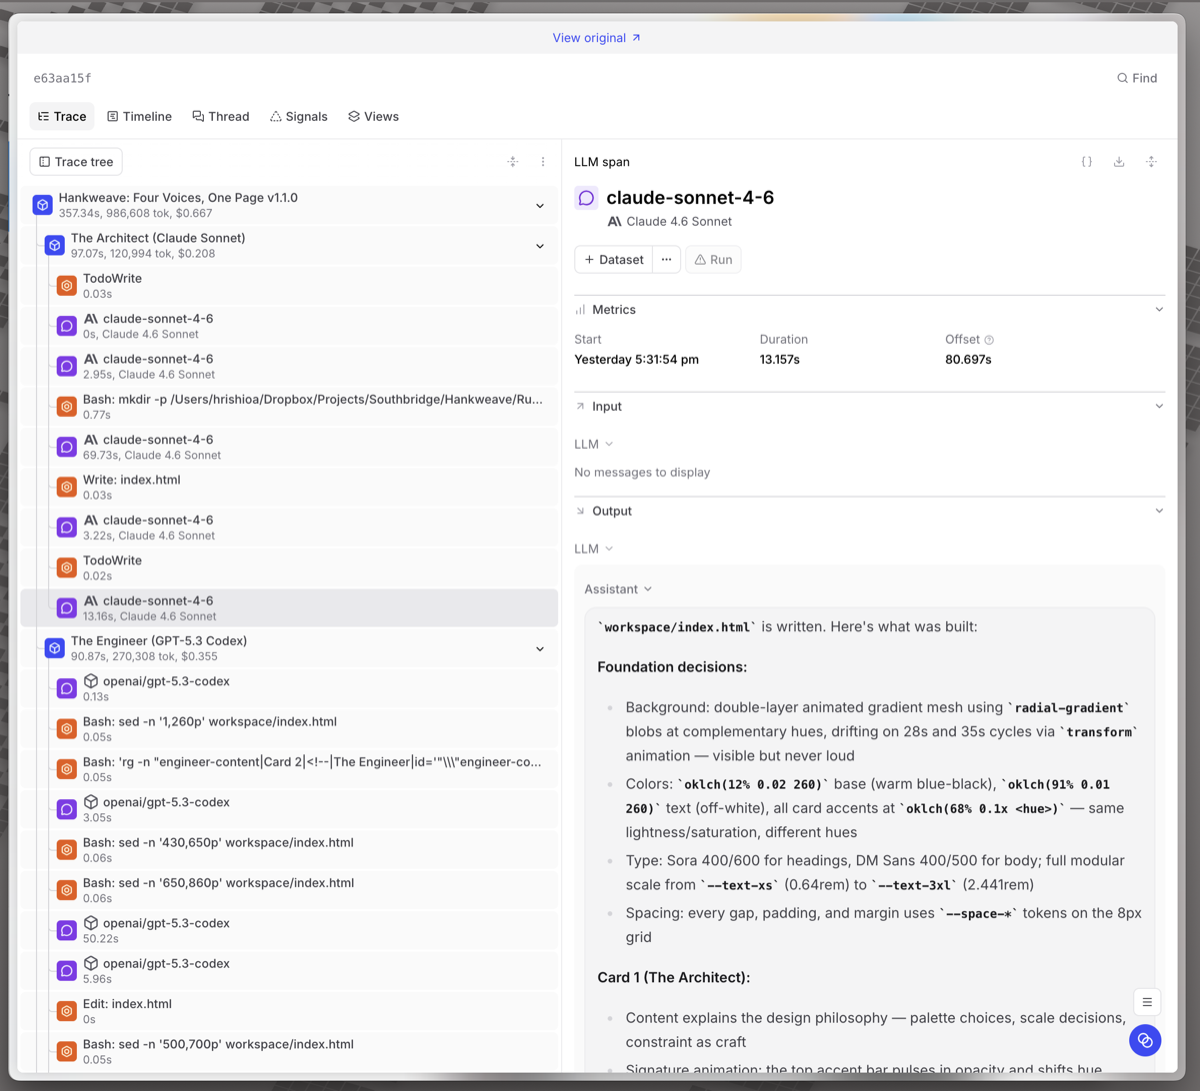The image size is (1200, 1091).
Task: Click the Run button
Action: [x=713, y=260]
